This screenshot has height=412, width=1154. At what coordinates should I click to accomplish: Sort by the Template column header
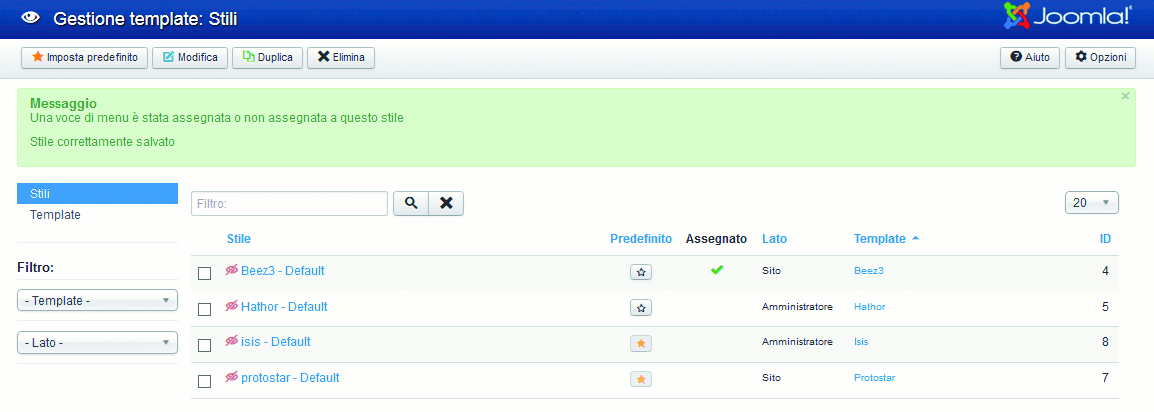pyautogui.click(x=879, y=238)
